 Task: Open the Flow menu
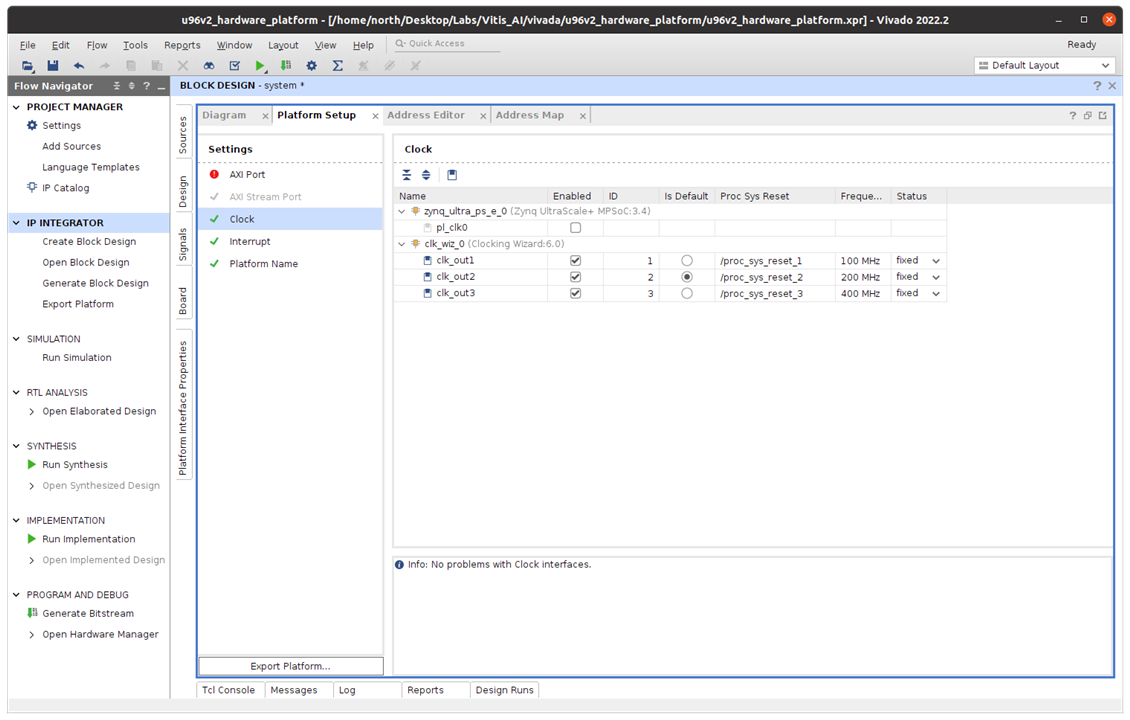pos(97,45)
